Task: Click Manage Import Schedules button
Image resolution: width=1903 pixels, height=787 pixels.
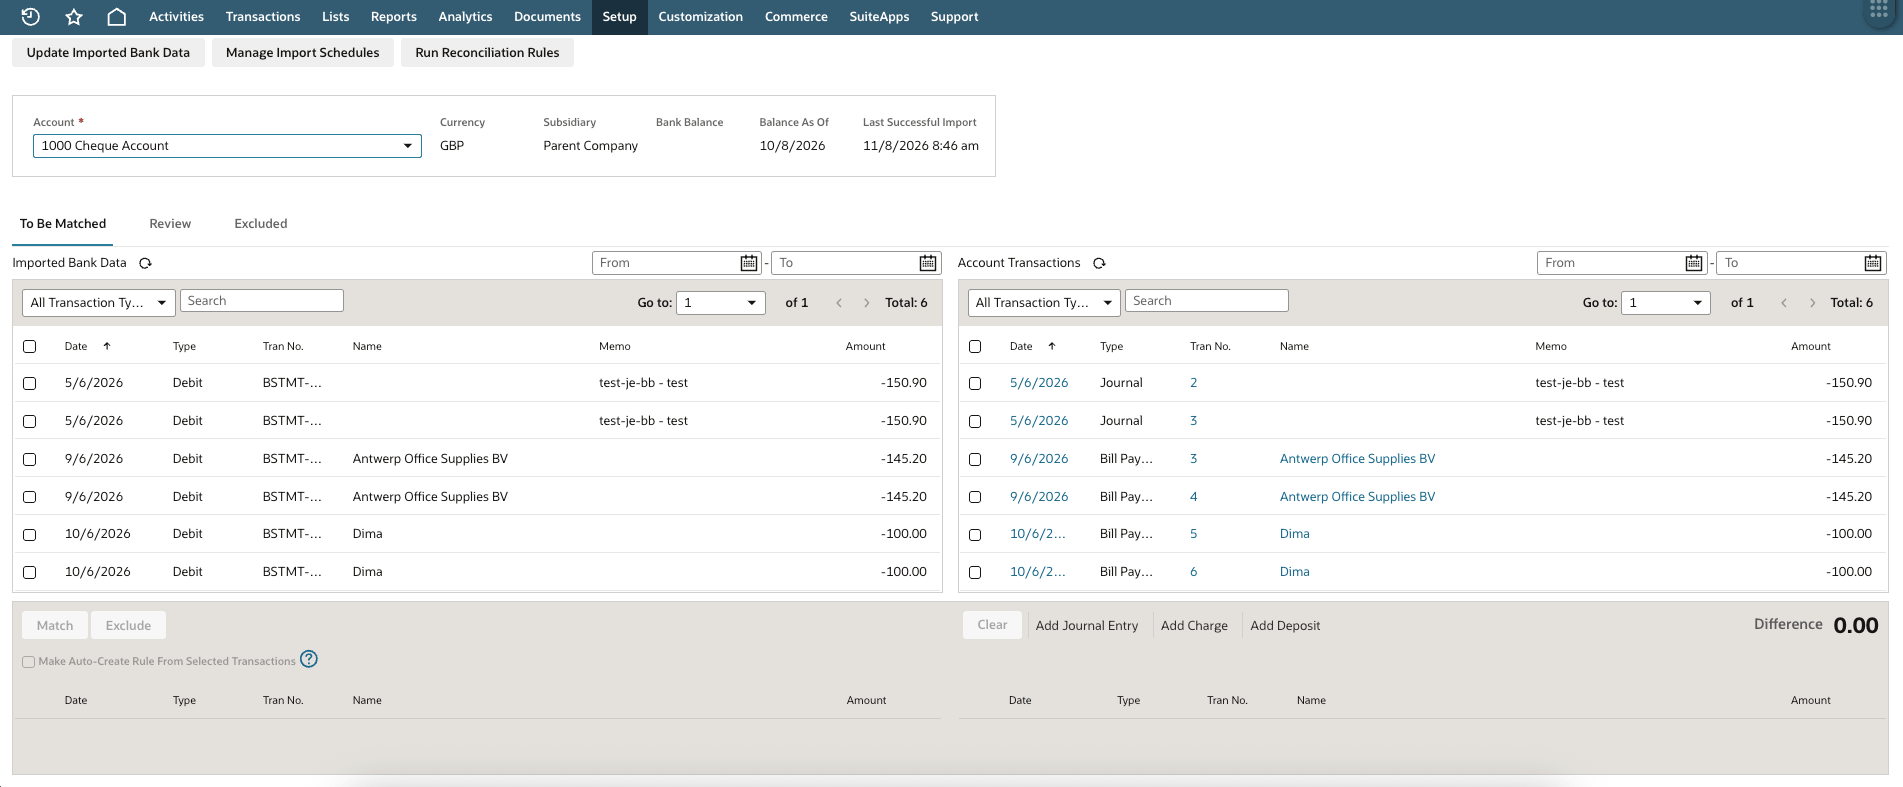Action: [303, 53]
